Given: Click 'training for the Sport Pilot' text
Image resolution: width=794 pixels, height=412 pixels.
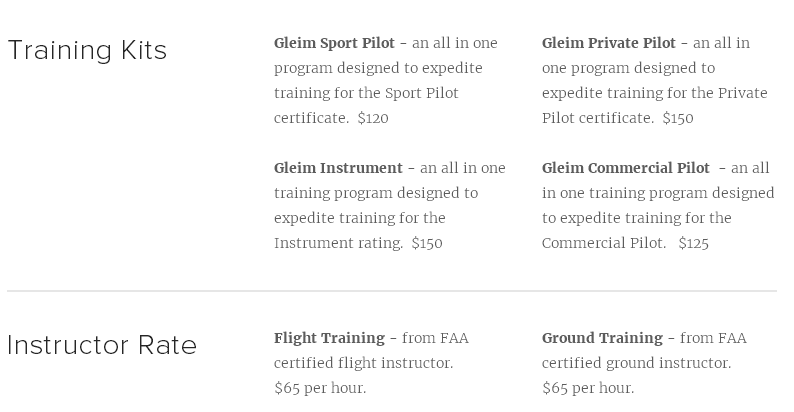Looking at the screenshot, I should (366, 93).
